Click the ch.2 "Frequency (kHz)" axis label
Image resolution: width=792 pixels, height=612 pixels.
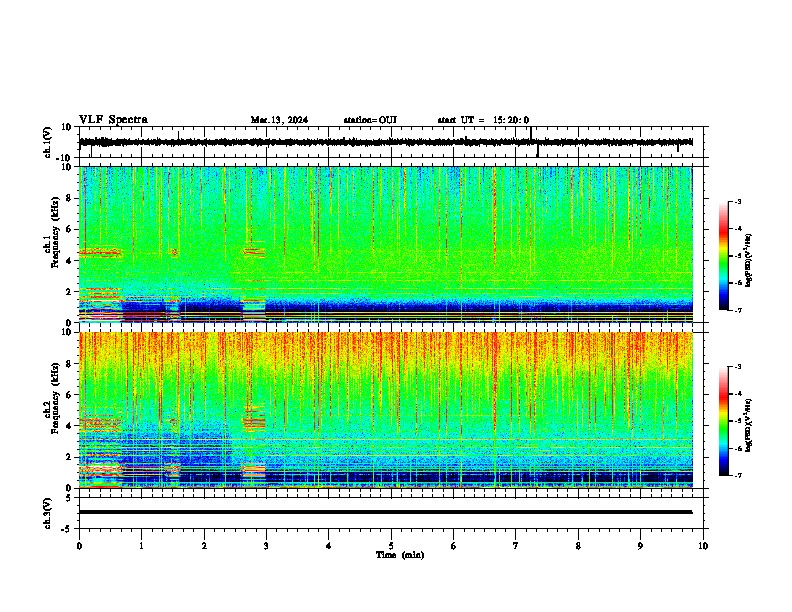[x=55, y=398]
